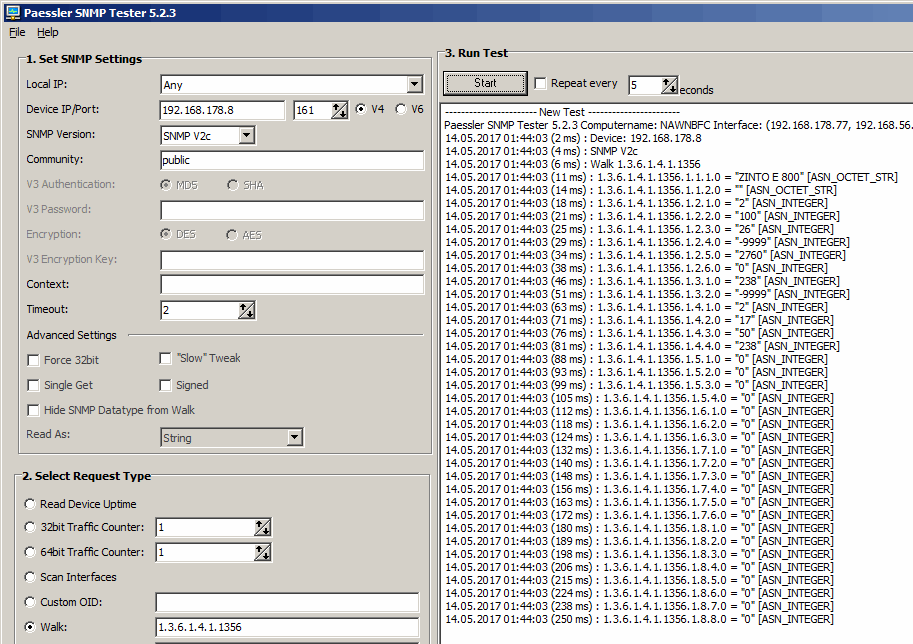Open the SNMP Version dropdown

(x=247, y=136)
